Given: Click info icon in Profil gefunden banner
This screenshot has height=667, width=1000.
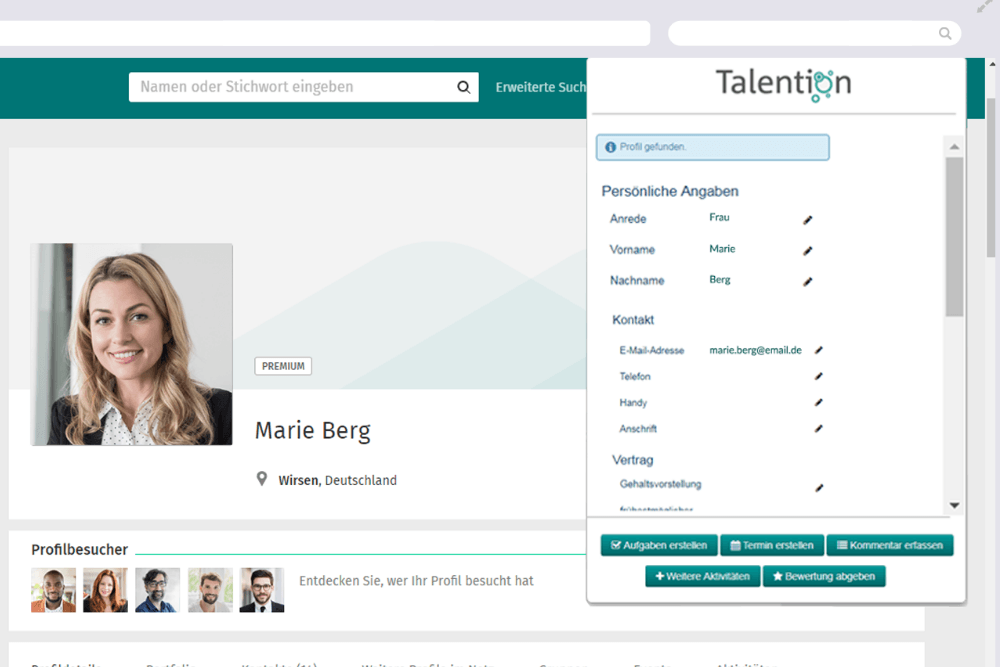Looking at the screenshot, I should click(x=610, y=147).
